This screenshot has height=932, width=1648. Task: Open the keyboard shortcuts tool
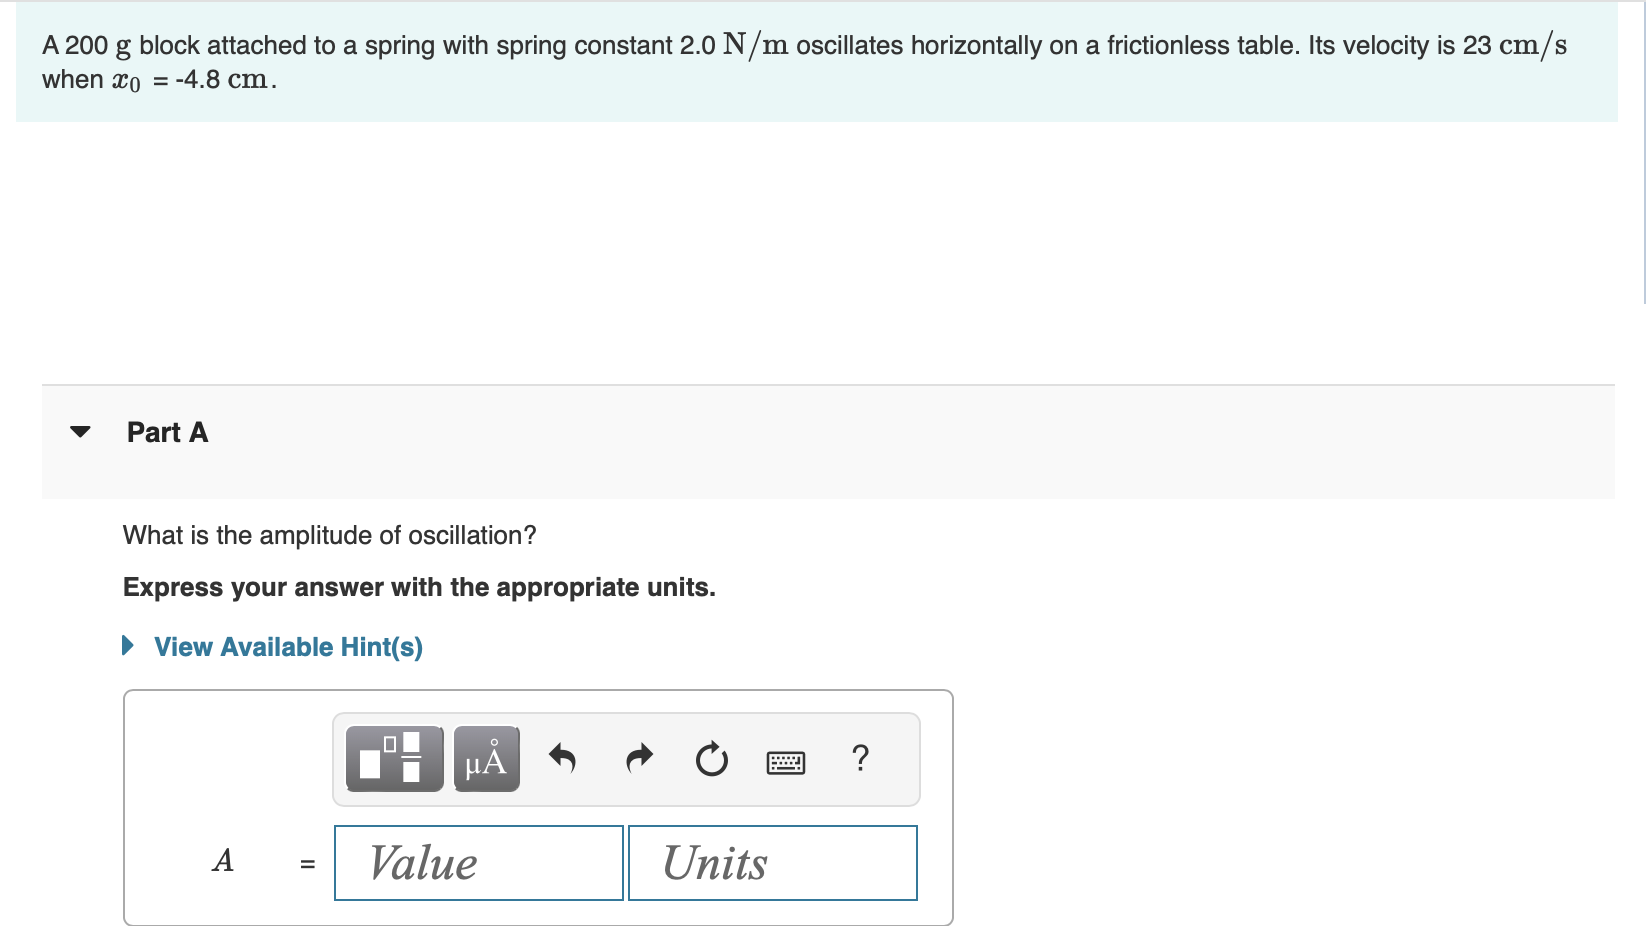[786, 762]
